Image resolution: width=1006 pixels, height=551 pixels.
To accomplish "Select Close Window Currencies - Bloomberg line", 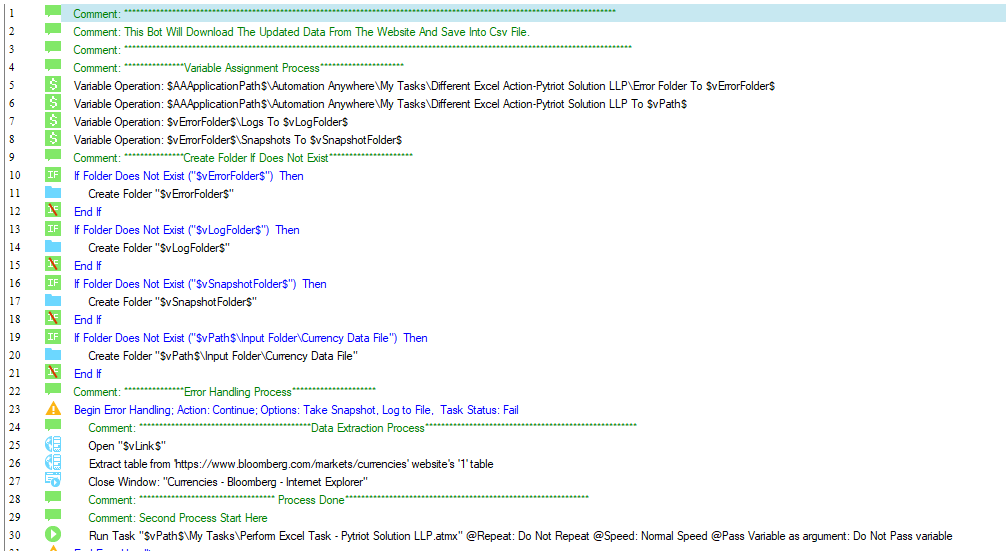I will tap(228, 482).
